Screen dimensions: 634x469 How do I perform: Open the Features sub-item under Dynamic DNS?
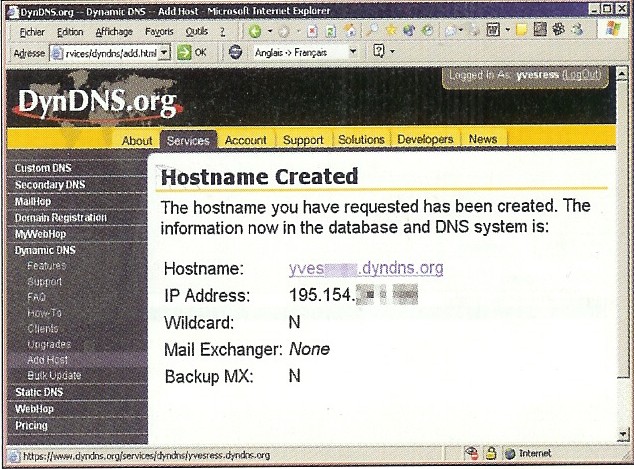click(46, 266)
